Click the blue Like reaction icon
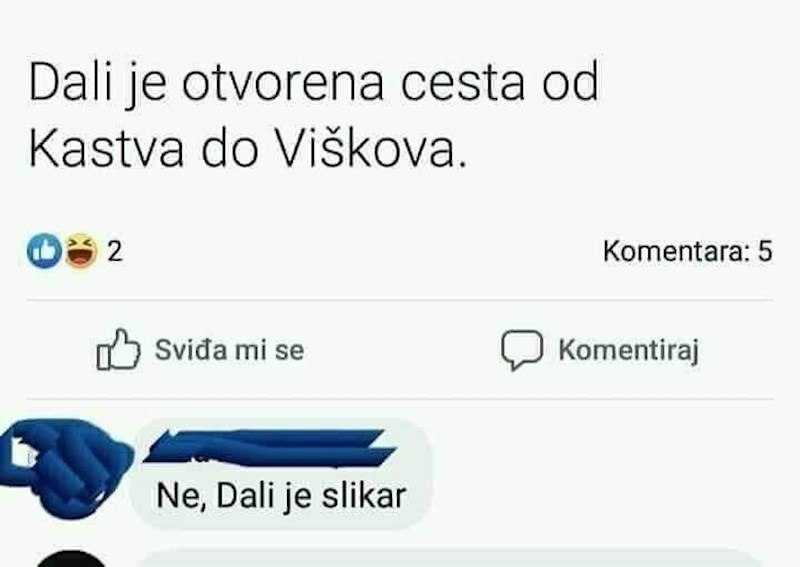 coord(44,251)
